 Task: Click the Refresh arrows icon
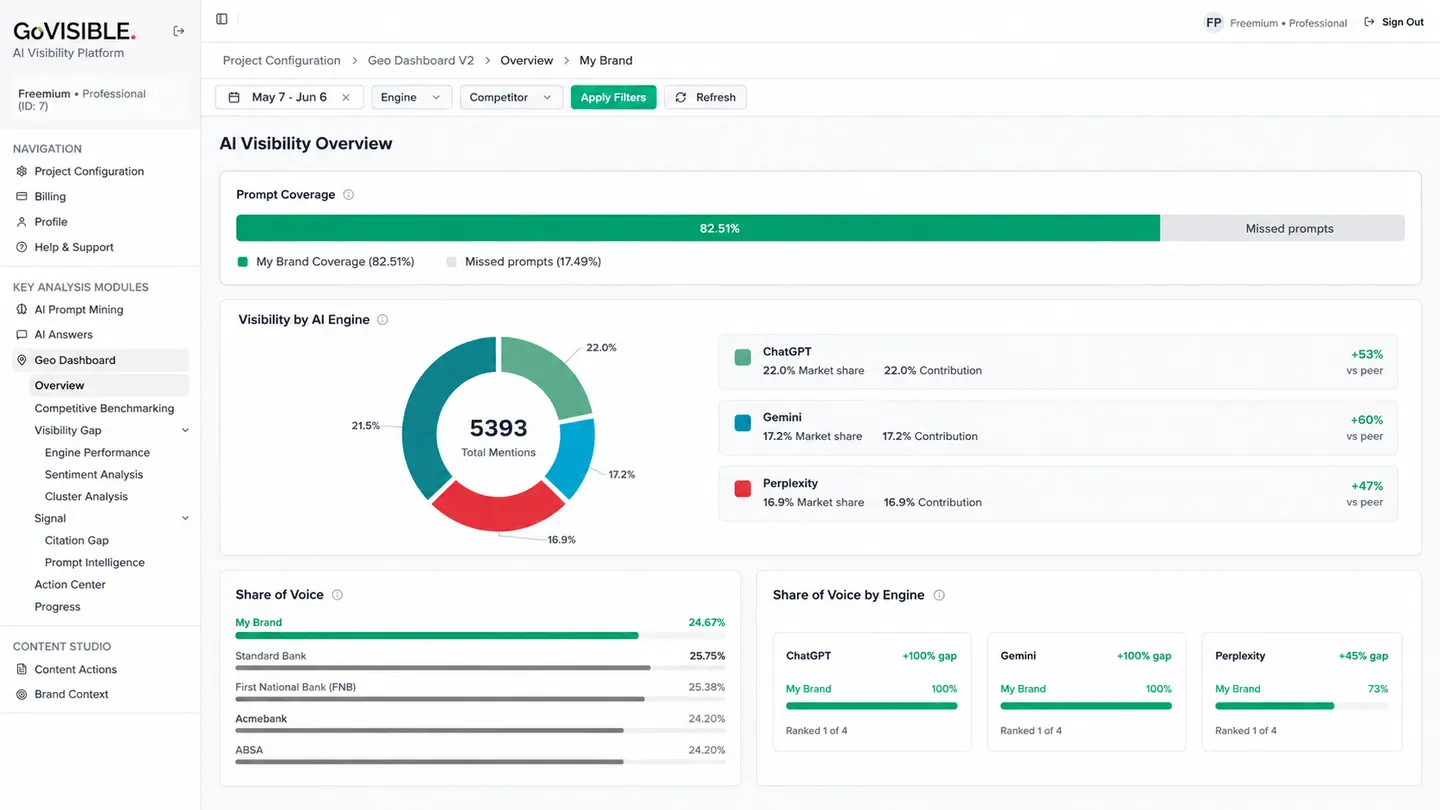click(681, 97)
